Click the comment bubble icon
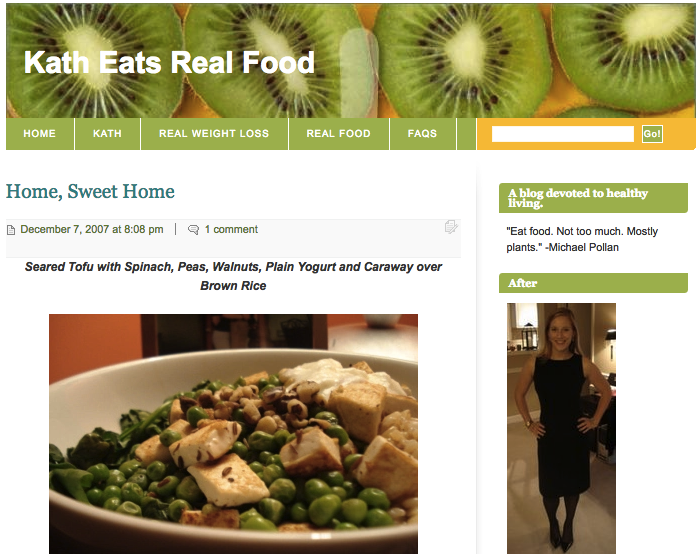 tap(193, 230)
